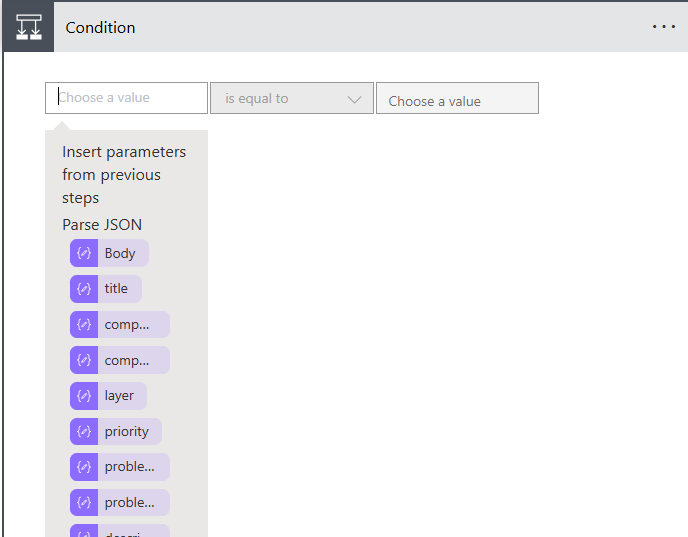Select the second 'comp...' token
This screenshot has width=688, height=537.
click(127, 360)
